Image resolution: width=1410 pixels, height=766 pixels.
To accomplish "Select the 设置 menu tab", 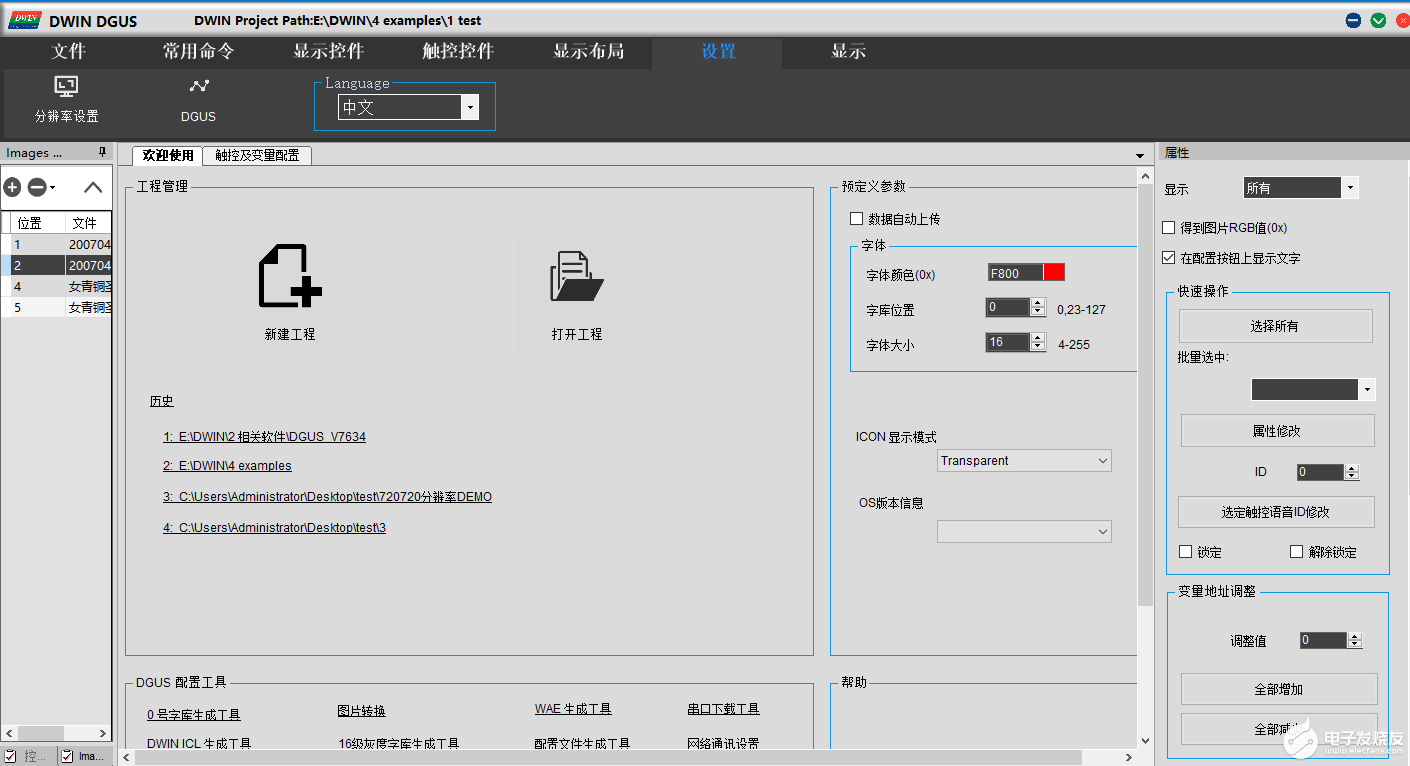I will 718,52.
